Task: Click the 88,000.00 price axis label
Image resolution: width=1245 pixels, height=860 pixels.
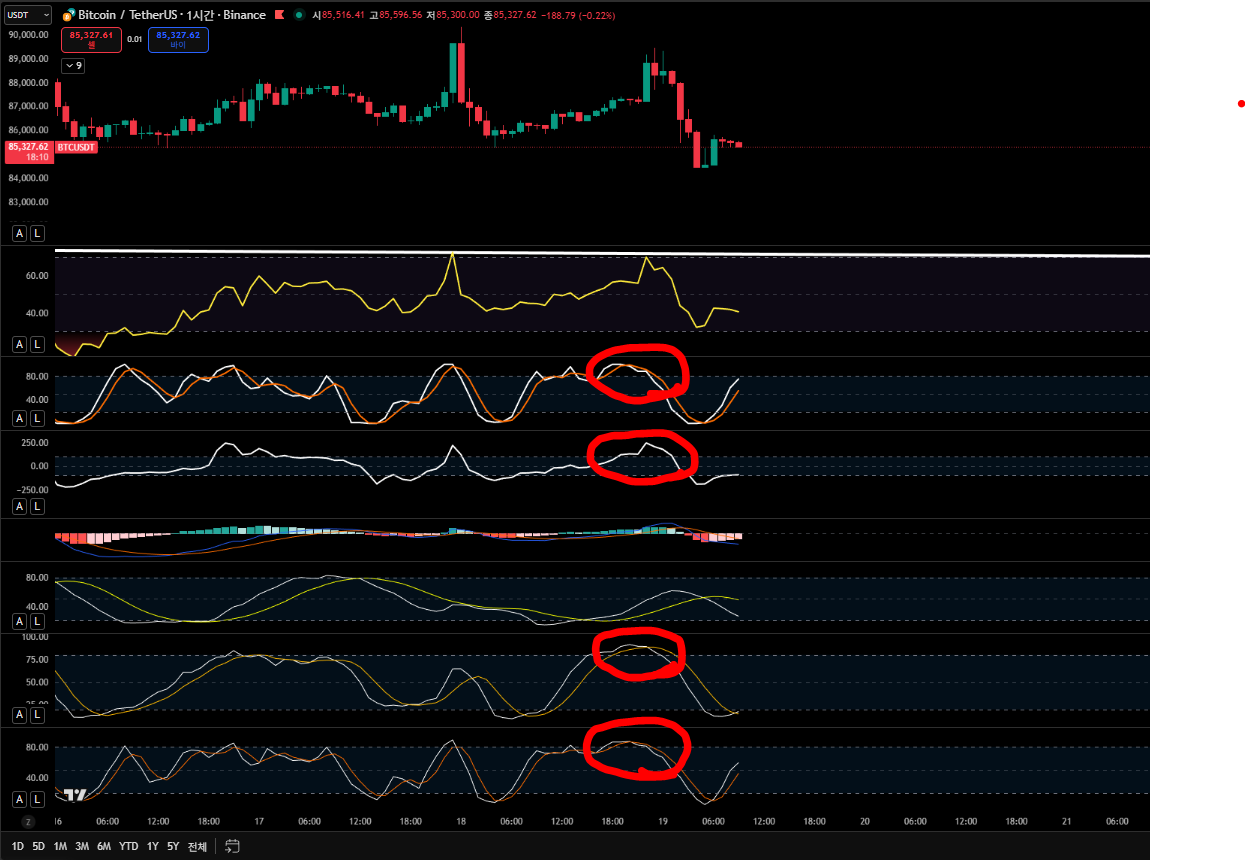Action: tap(29, 82)
